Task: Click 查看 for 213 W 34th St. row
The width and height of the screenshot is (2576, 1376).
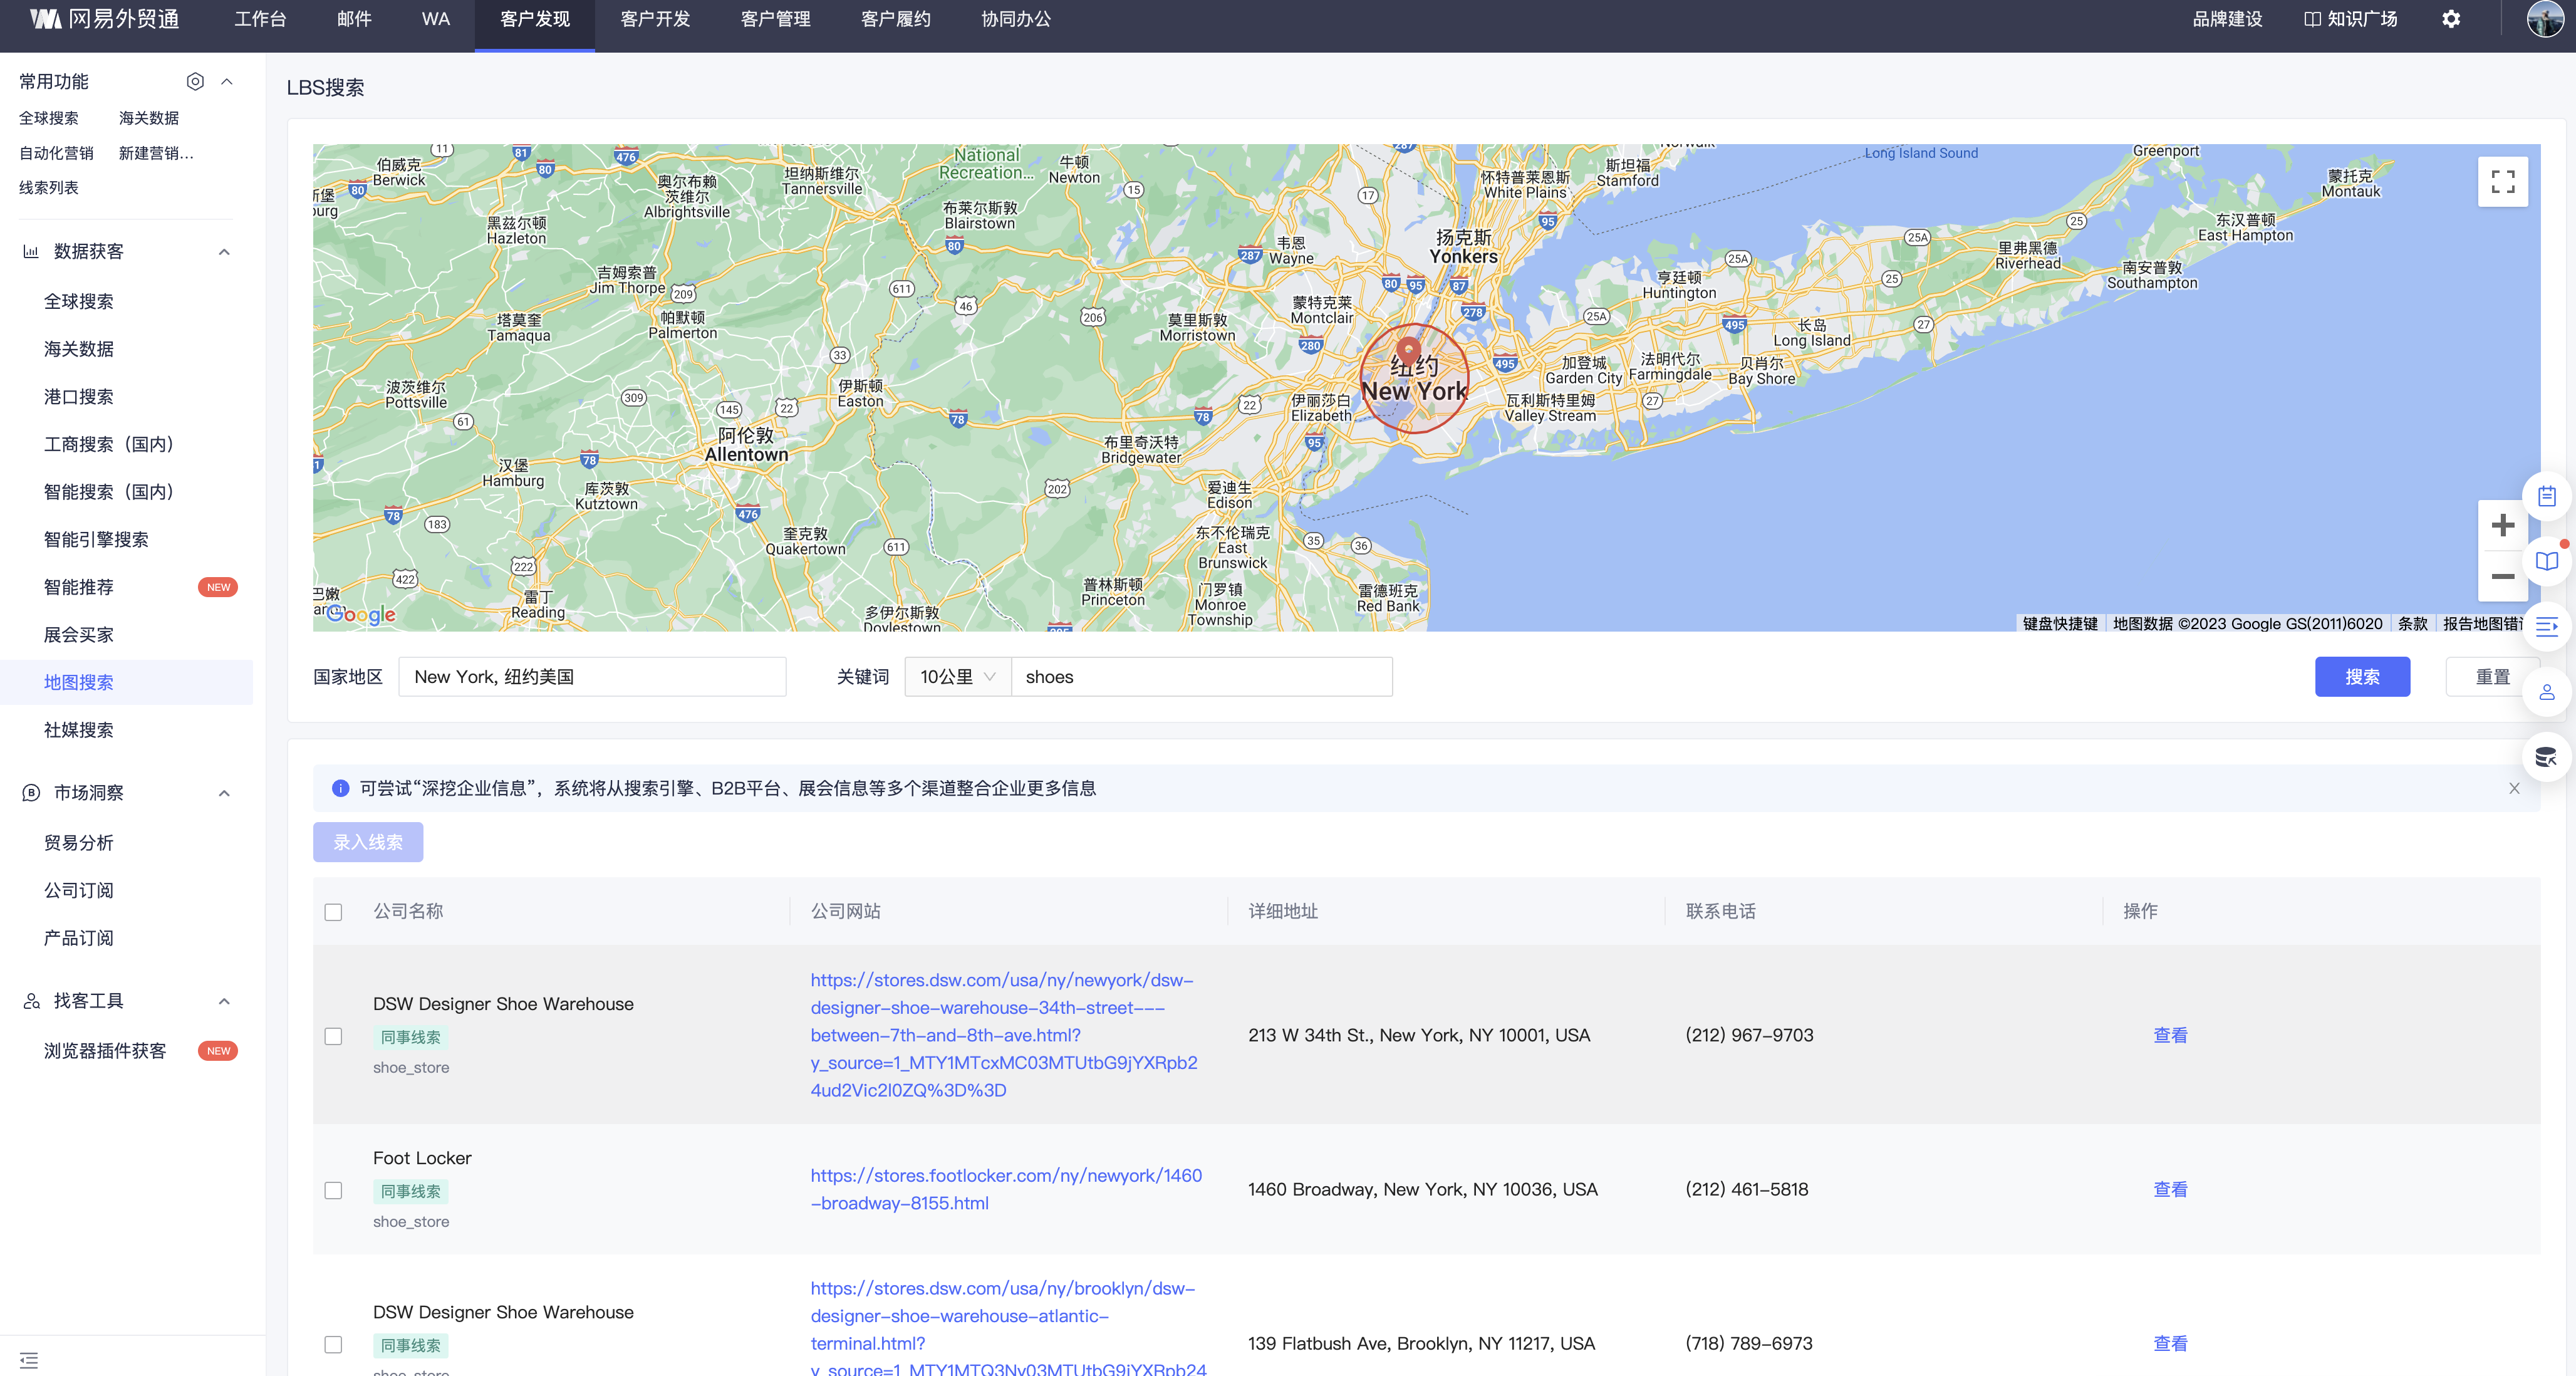Action: pyautogui.click(x=2170, y=1035)
